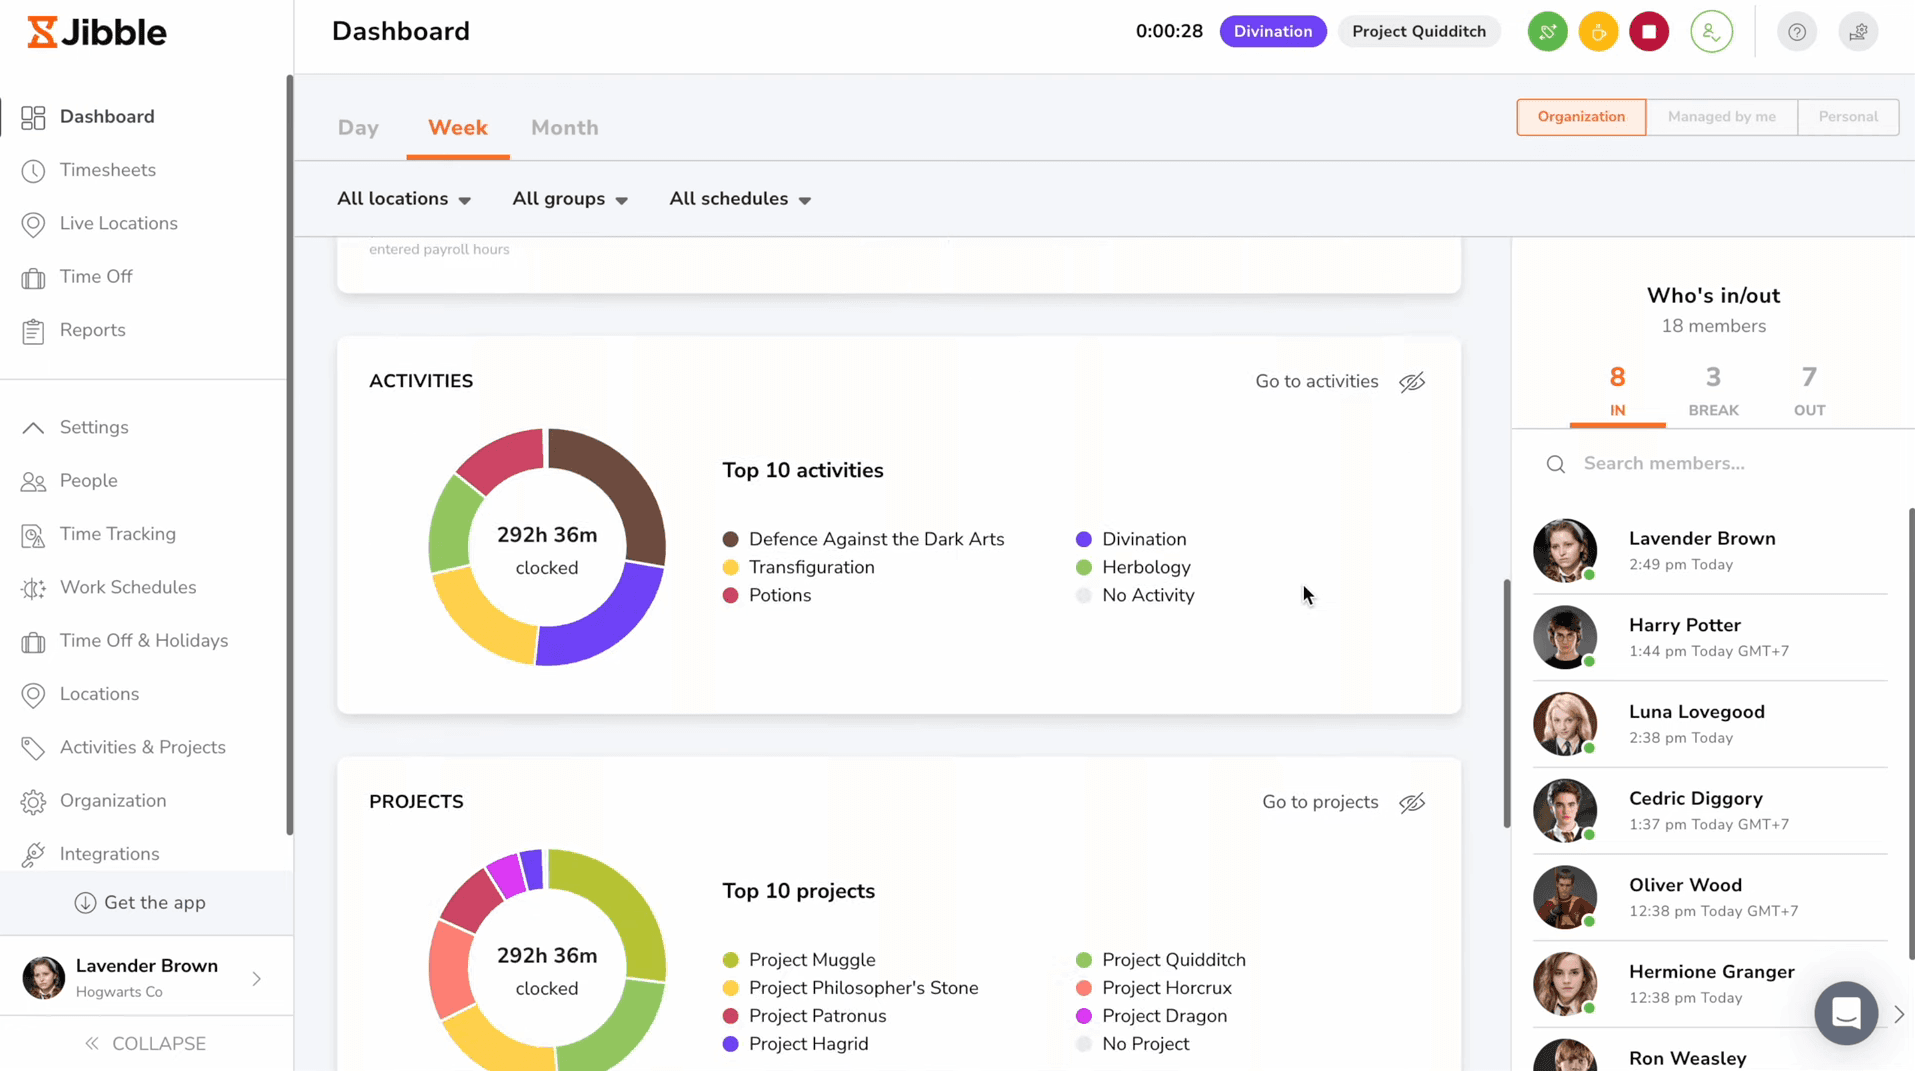Click the Project Quidditch tag
Image resolution: width=1915 pixels, height=1071 pixels.
pyautogui.click(x=1418, y=32)
